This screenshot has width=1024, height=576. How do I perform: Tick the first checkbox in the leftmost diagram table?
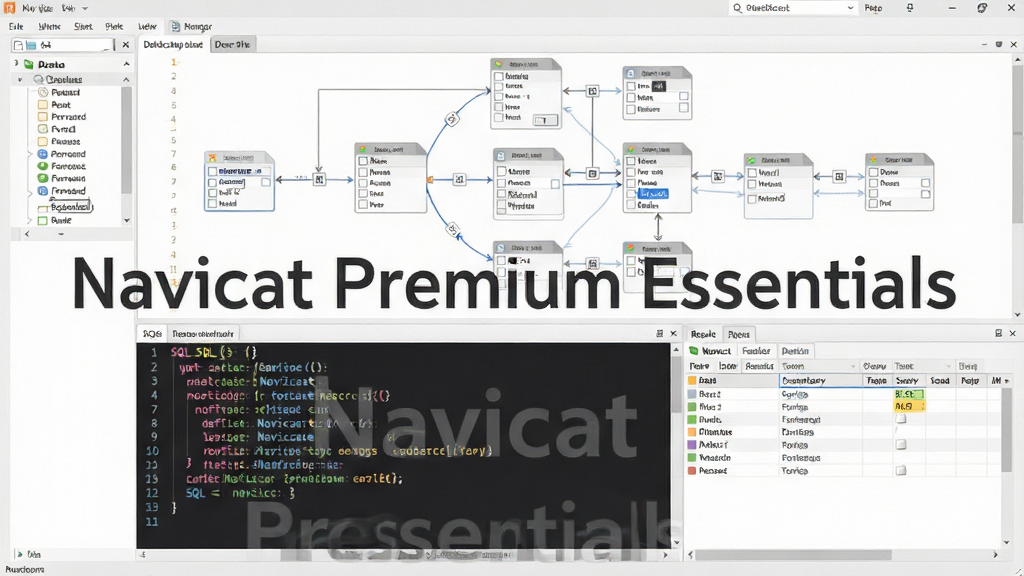[x=212, y=171]
